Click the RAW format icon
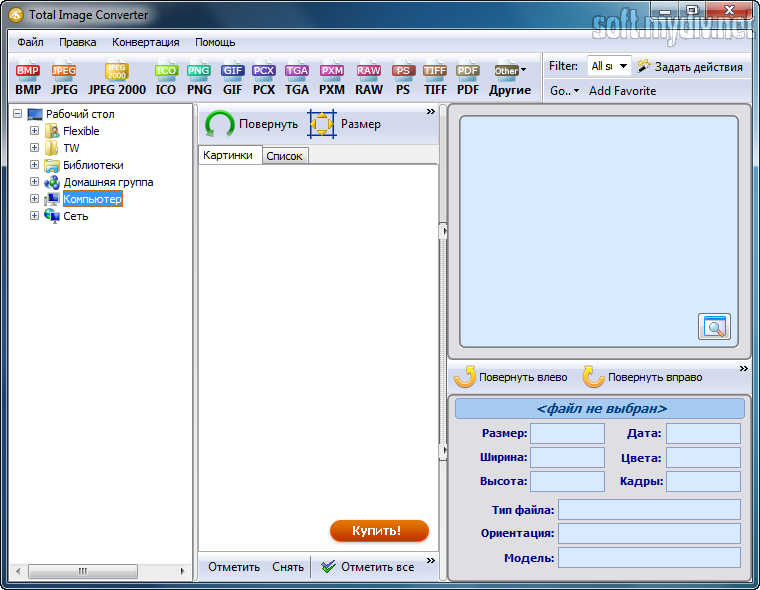 [x=369, y=79]
